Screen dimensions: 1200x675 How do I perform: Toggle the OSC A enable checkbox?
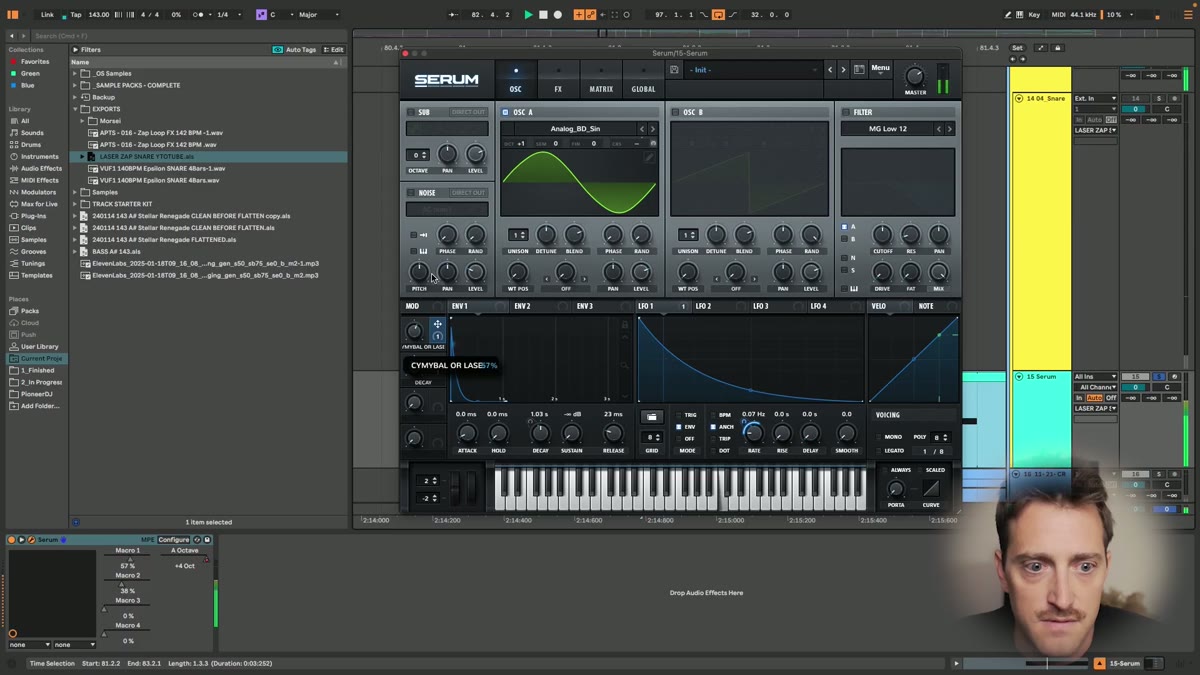[x=505, y=112]
